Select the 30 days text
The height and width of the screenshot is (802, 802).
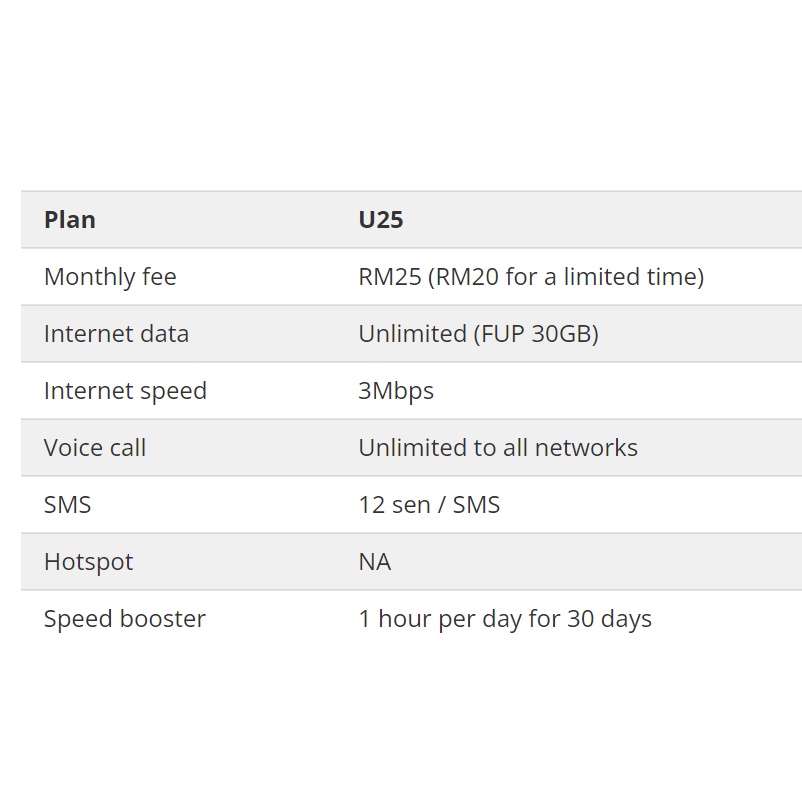609,619
